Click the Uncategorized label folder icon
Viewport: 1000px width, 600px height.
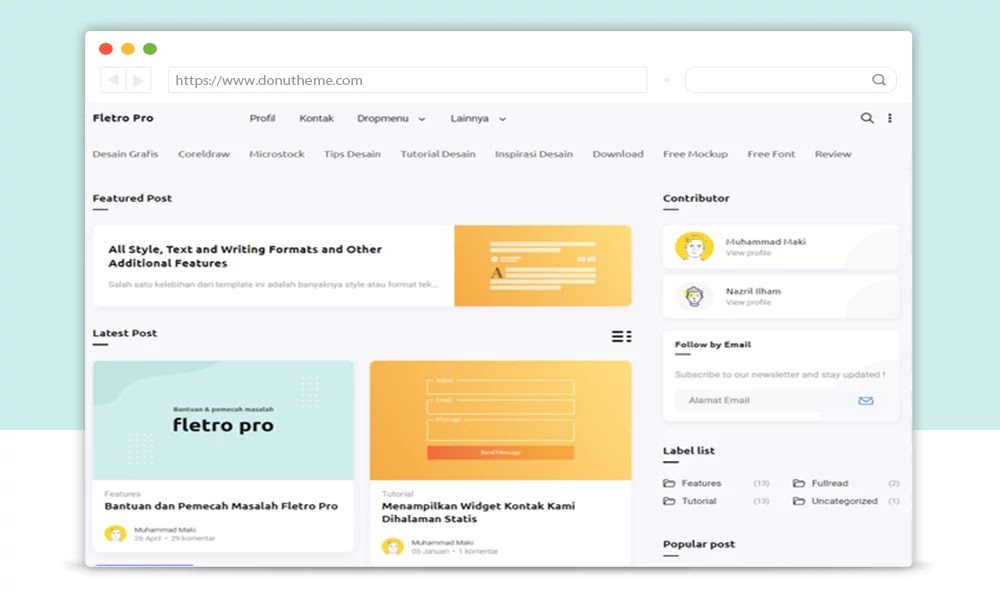click(x=798, y=501)
